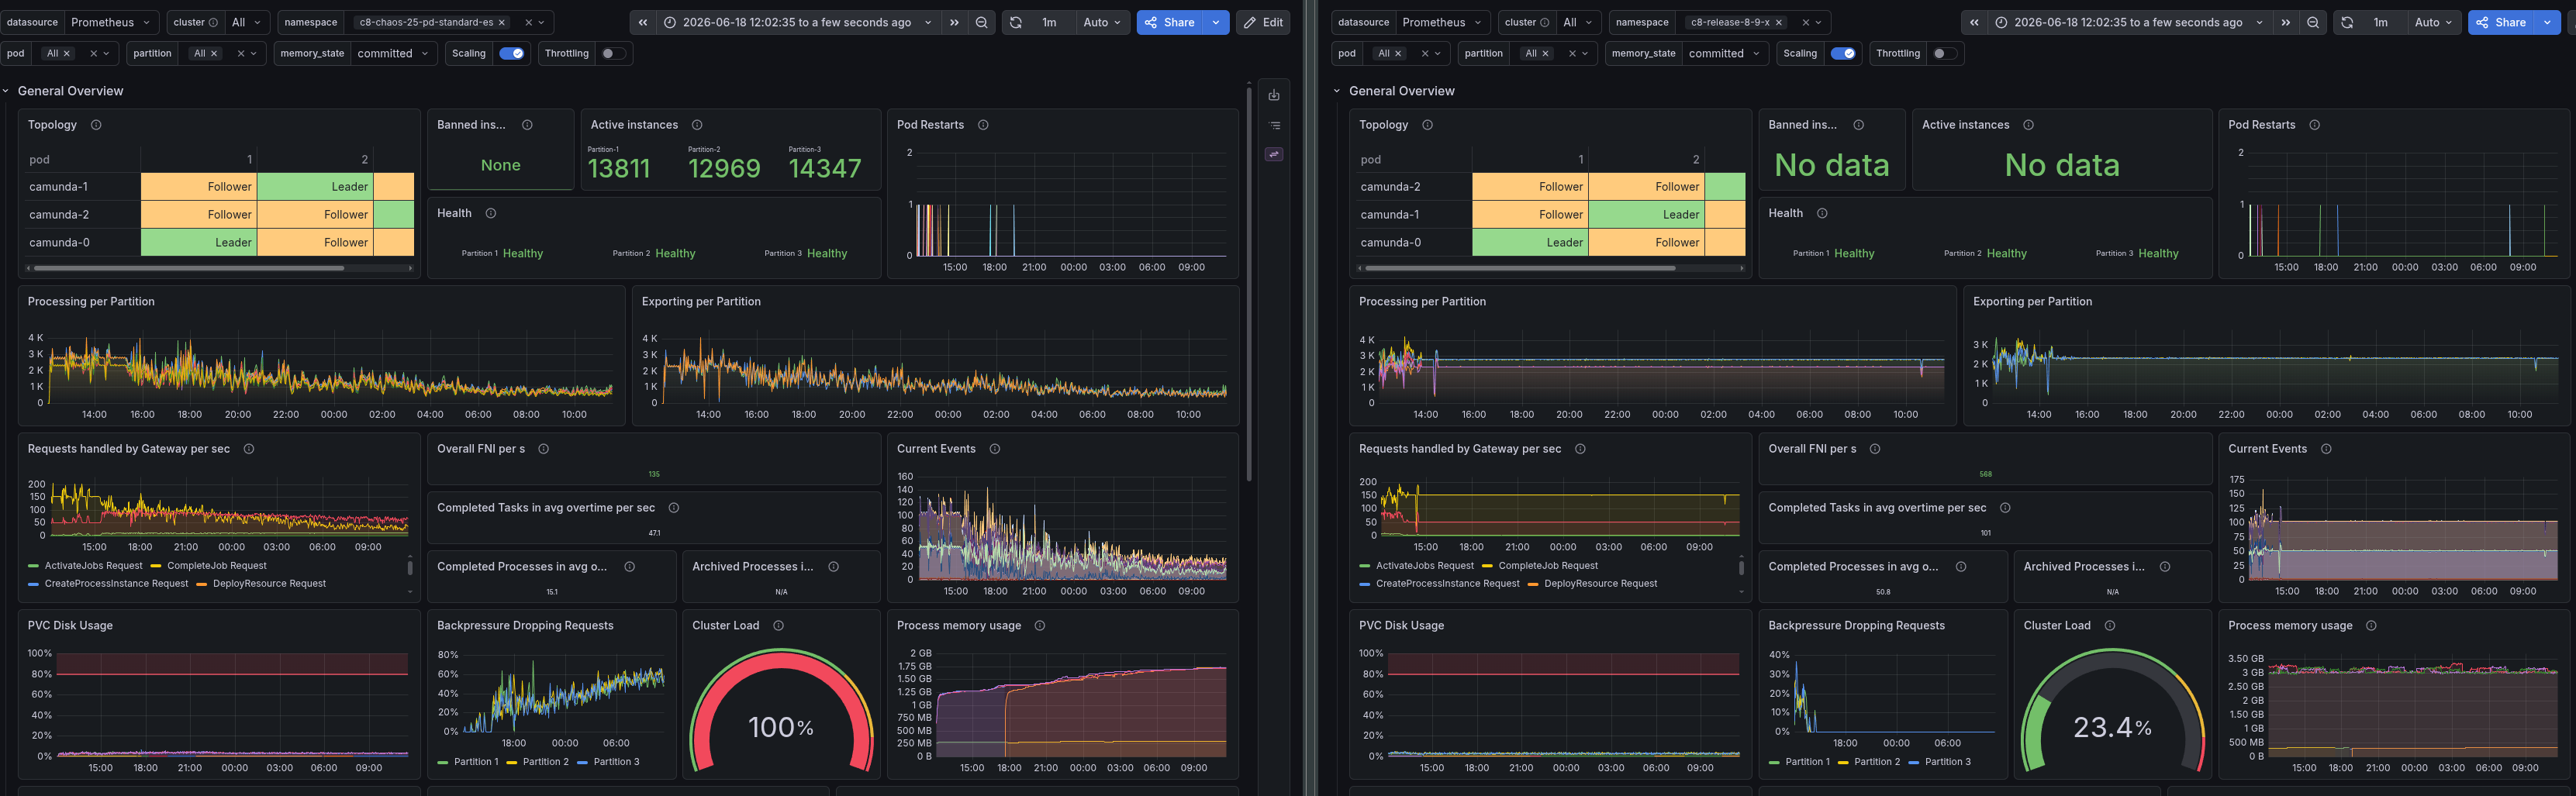Screen dimensions: 2576x796
Task: Shift time range backward in right dashboard
Action: coord(1974,22)
